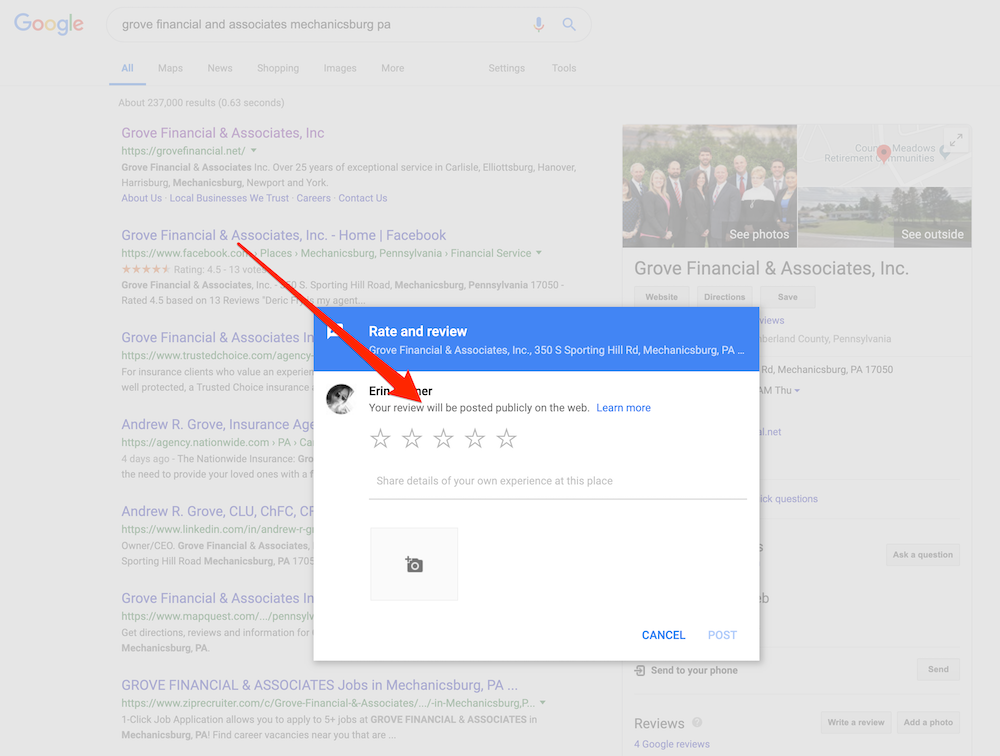Click the search magnifier icon
The height and width of the screenshot is (756, 1000).
[569, 24]
